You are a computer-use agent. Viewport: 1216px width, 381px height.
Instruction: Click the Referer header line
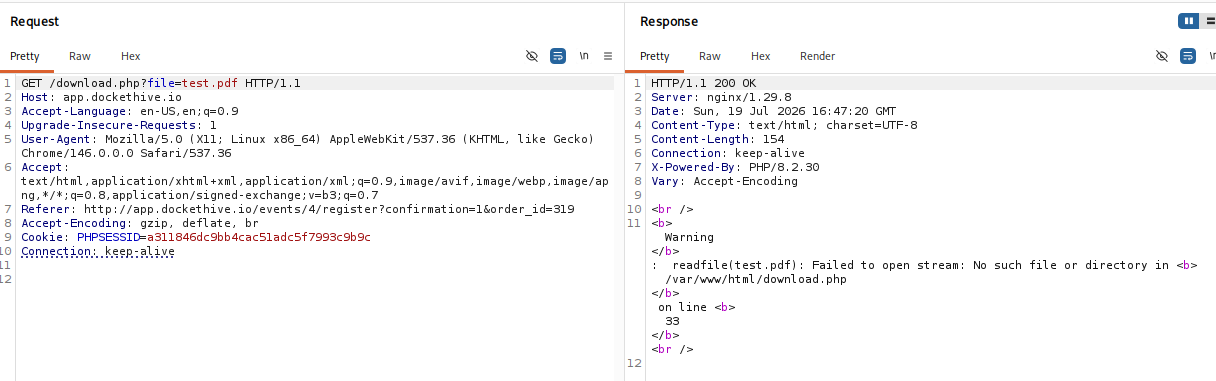[298, 209]
